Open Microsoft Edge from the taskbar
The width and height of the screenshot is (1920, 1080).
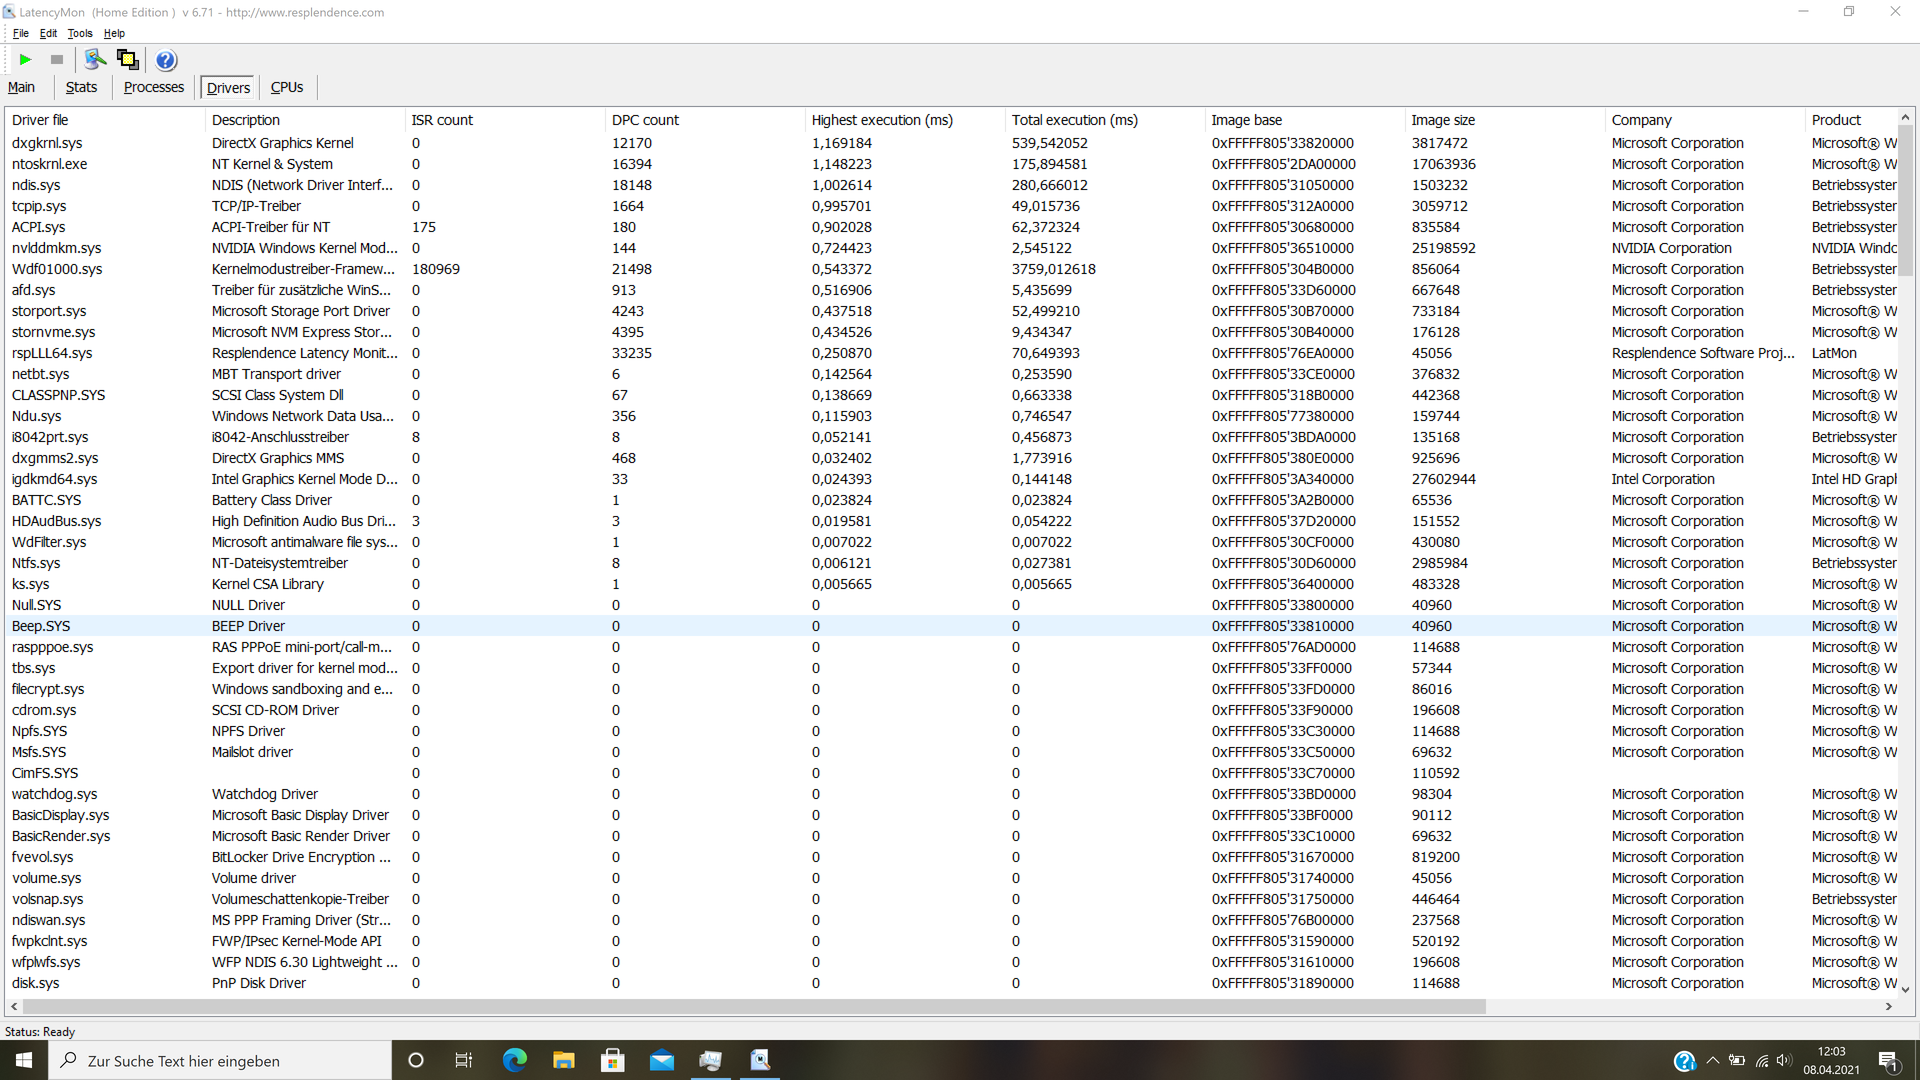pos(515,1060)
